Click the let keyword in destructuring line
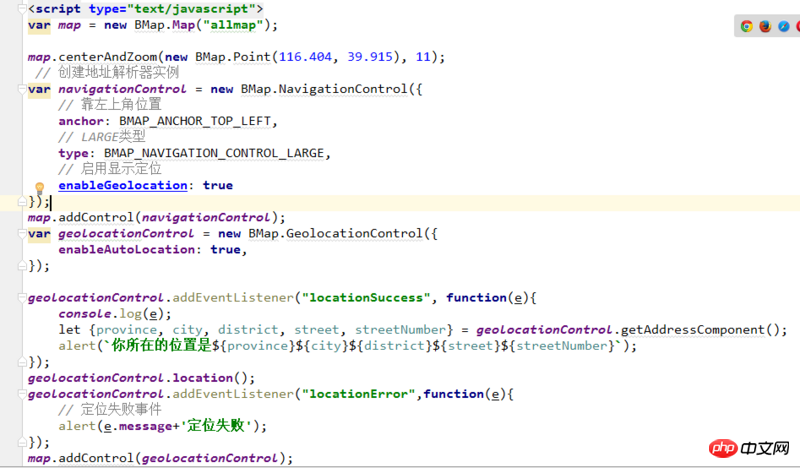 coord(69,330)
